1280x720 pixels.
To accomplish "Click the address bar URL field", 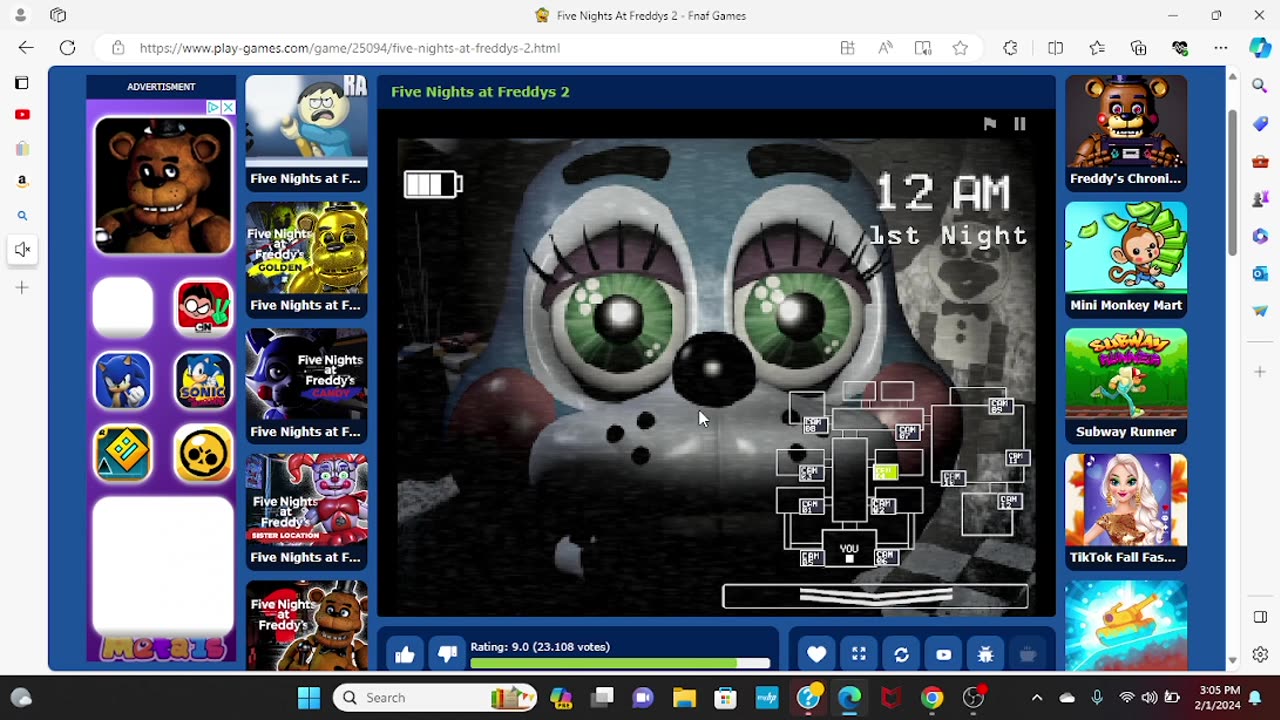I will point(470,48).
